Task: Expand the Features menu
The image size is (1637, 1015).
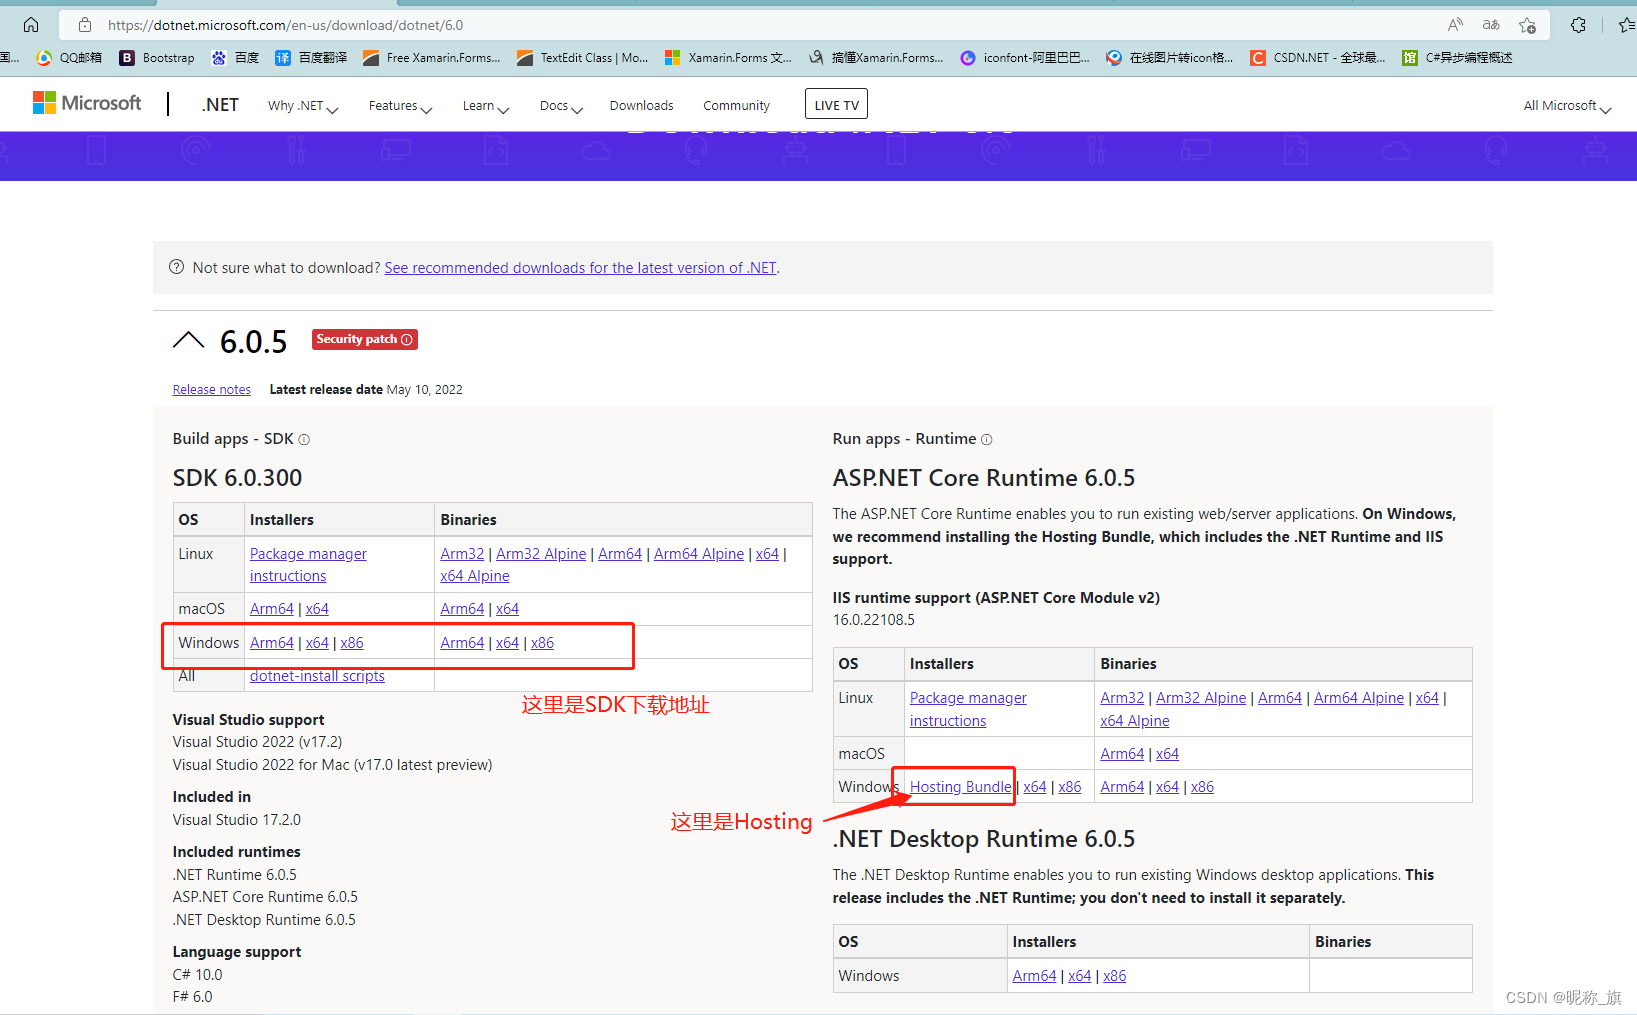Action: point(400,106)
